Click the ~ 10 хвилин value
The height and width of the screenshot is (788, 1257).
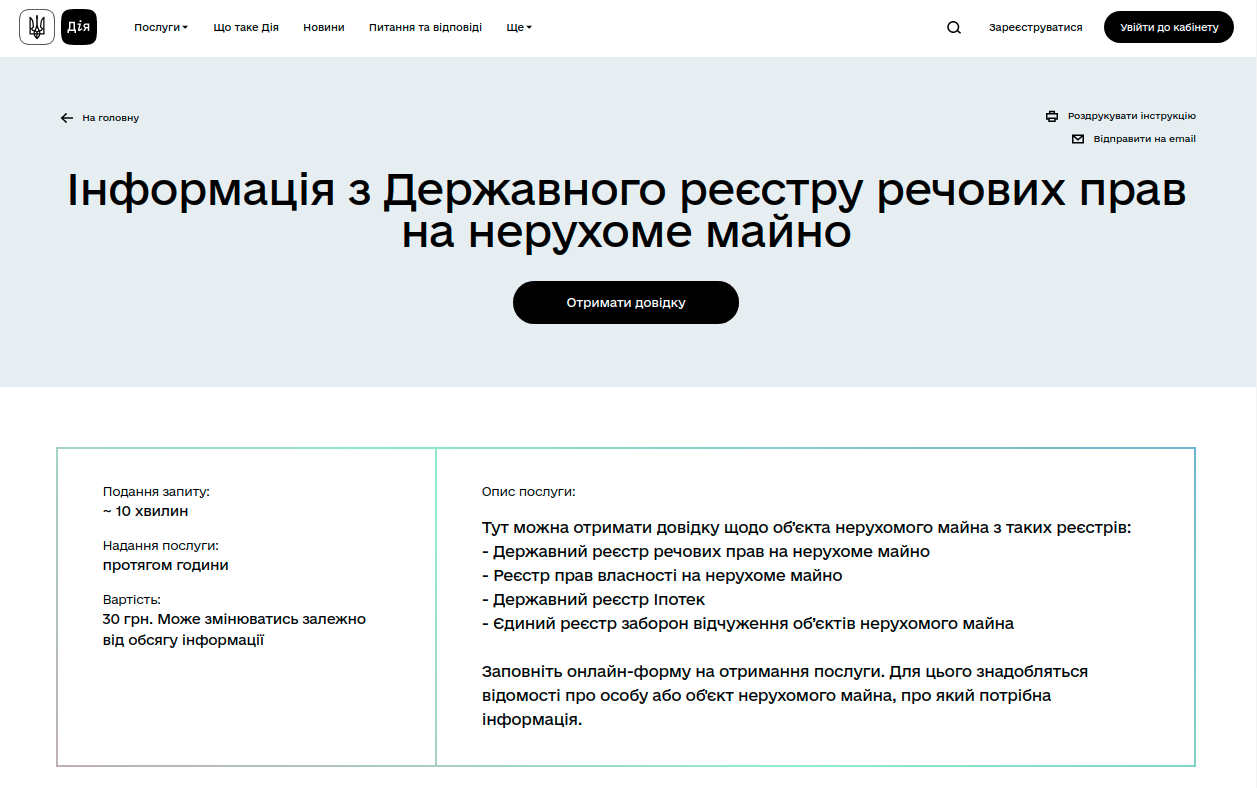[x=145, y=511]
